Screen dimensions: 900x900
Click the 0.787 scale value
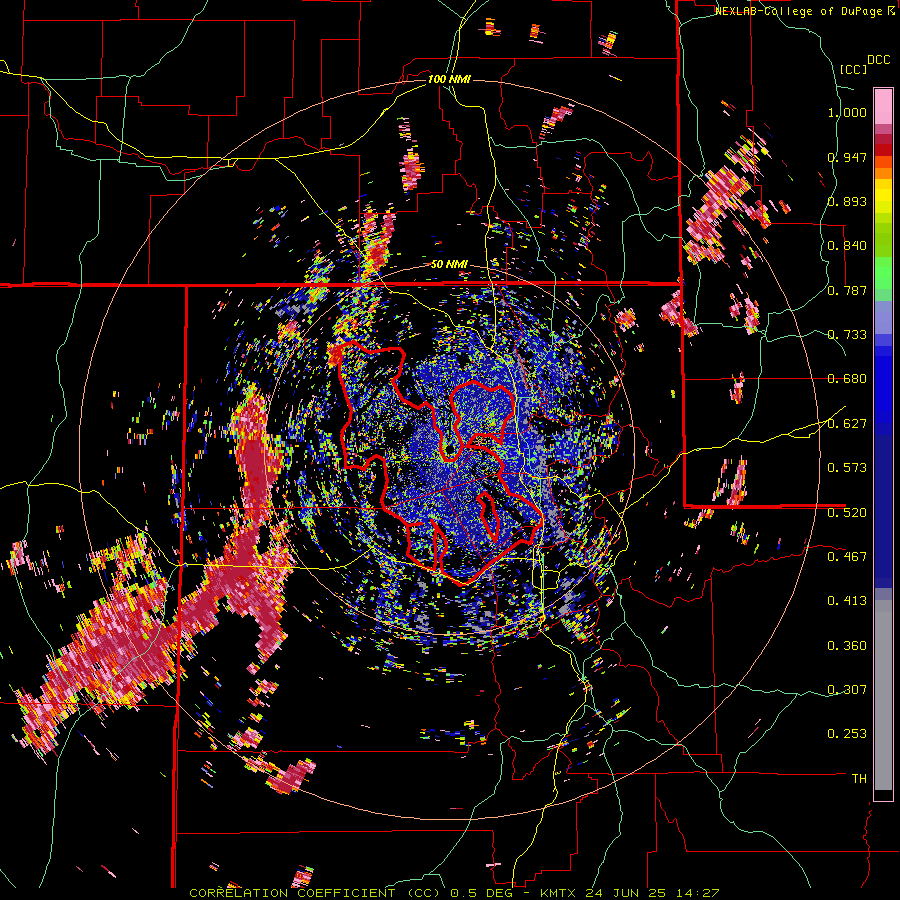pyautogui.click(x=847, y=290)
